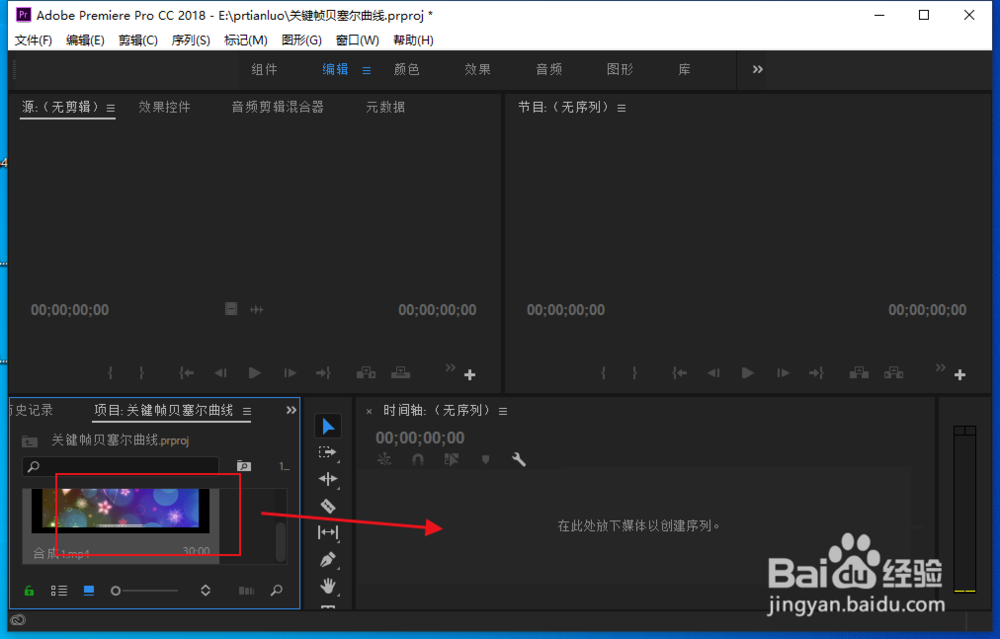
Task: Click the Overwrite button in Source monitor
Action: click(401, 373)
